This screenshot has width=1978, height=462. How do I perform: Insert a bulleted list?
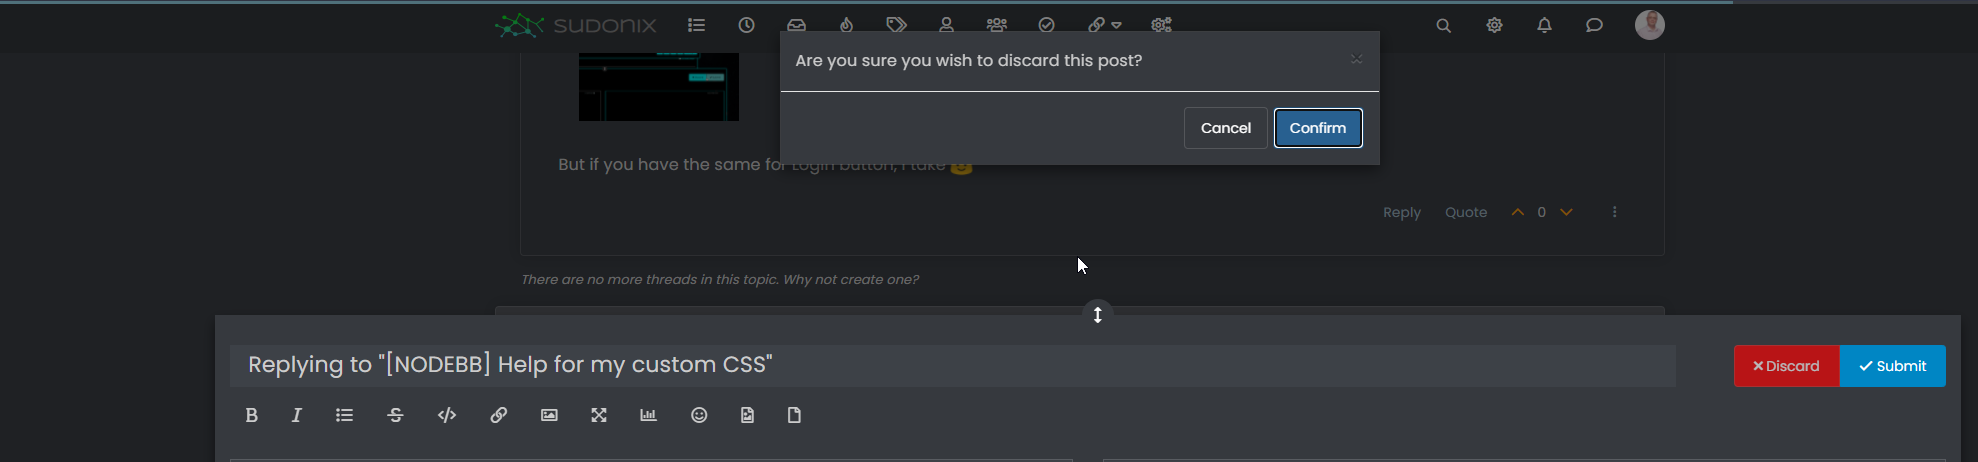pos(344,415)
